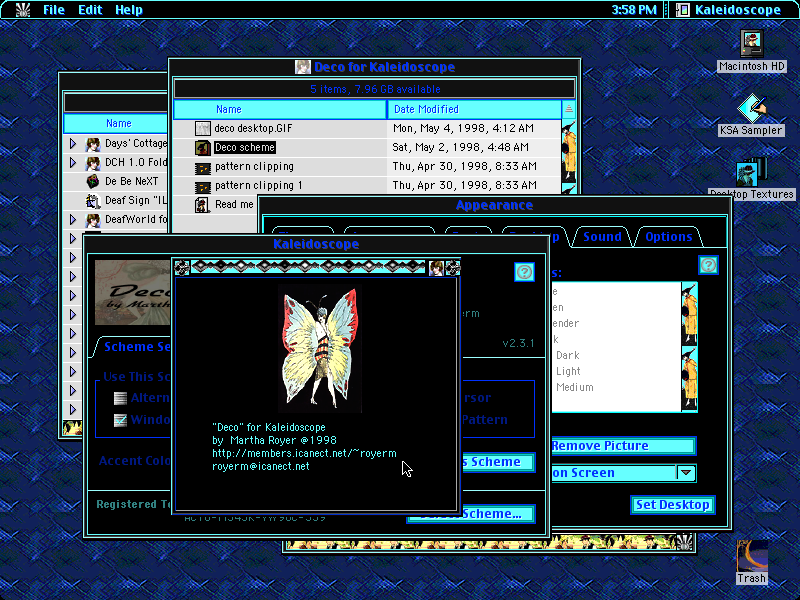Click the v2.3.1 version label
Image resolution: width=800 pixels, height=600 pixels.
(518, 343)
